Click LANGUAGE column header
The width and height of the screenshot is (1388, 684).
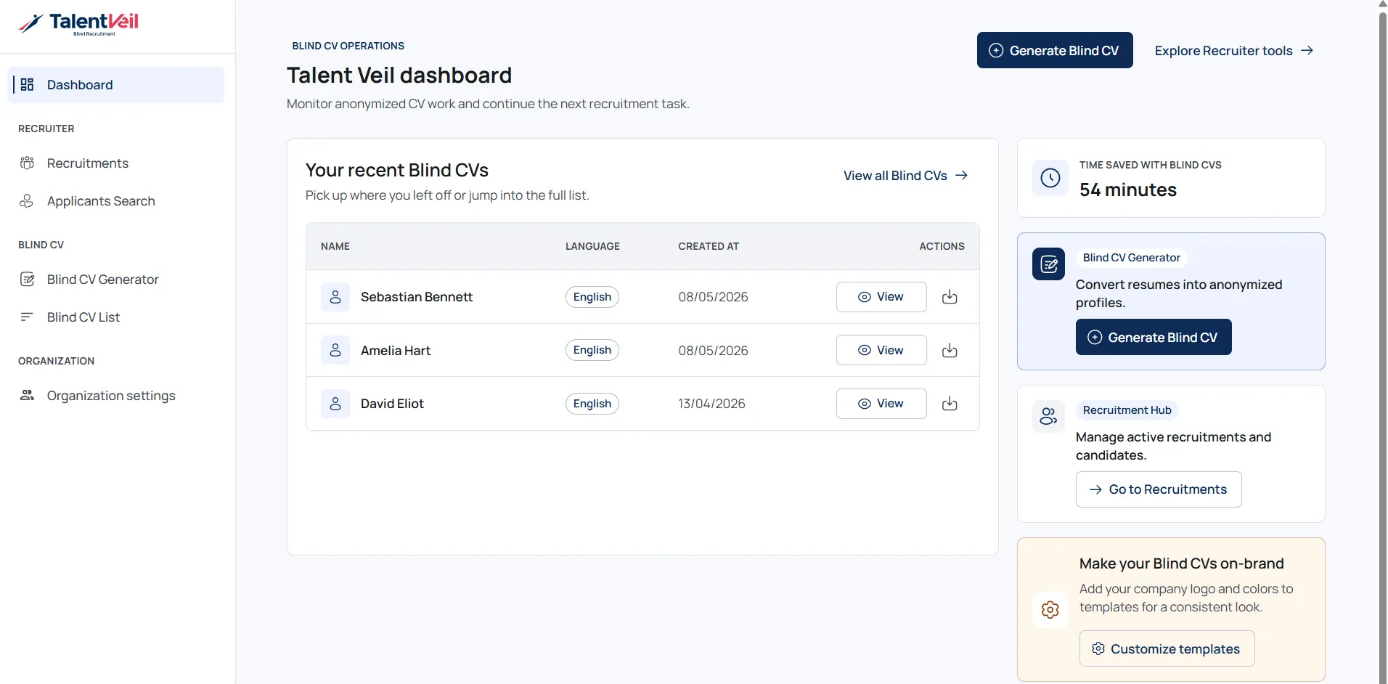coord(593,246)
